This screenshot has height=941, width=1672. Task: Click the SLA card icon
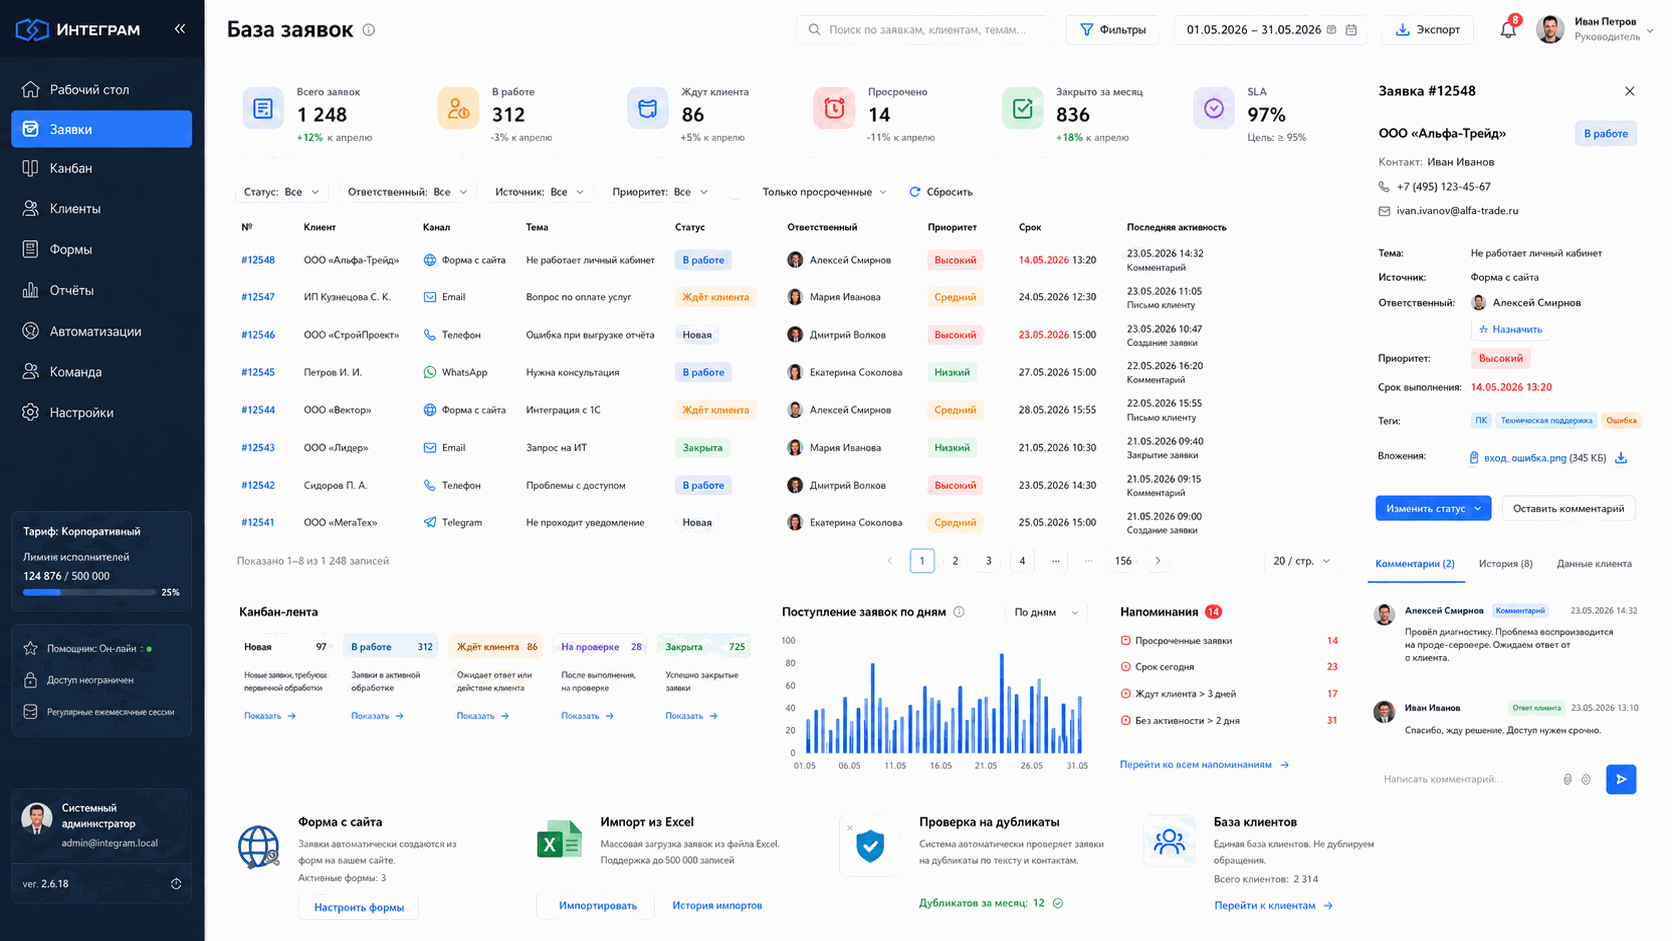(1213, 108)
